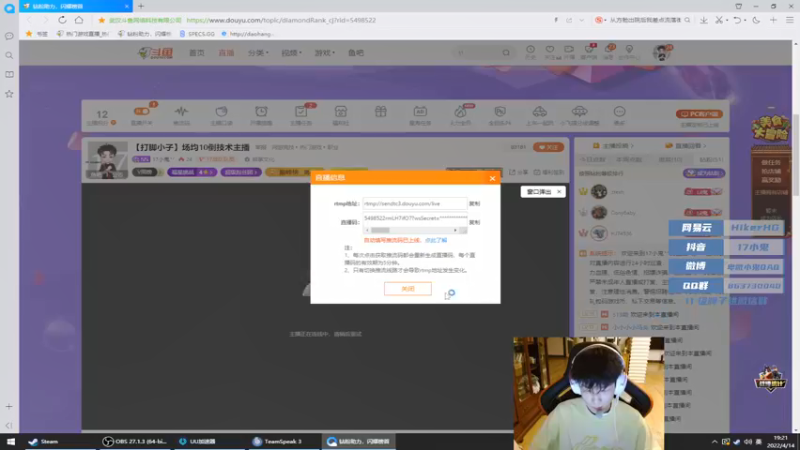Click the car icon in anchor toolbar

point(540,111)
